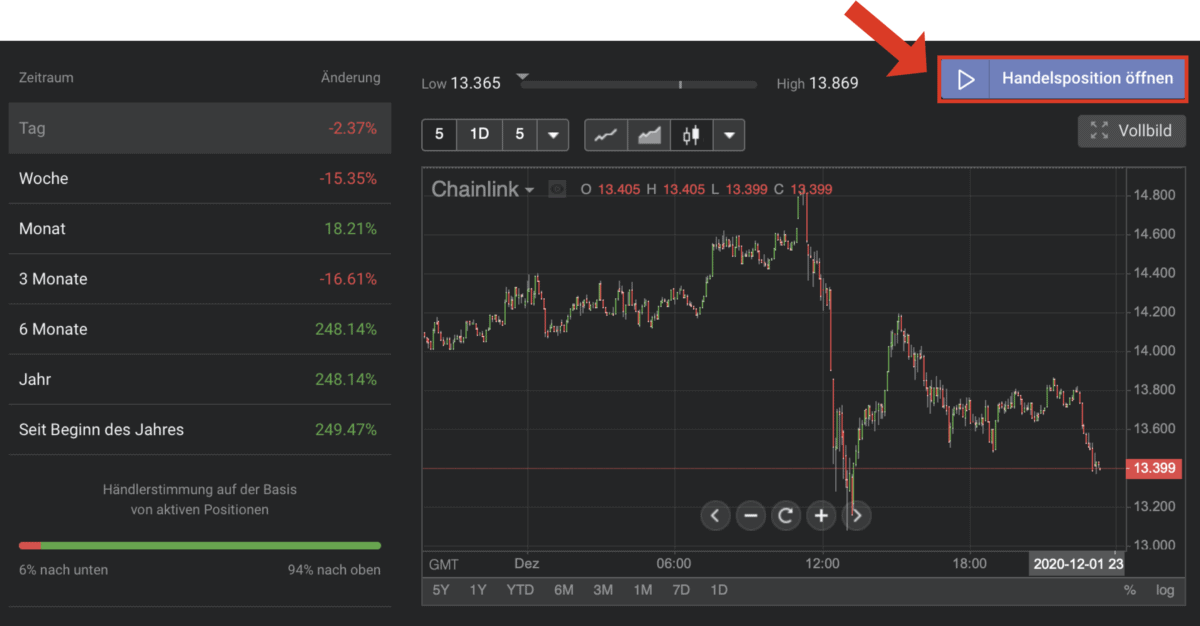This screenshot has height=626, width=1200.
Task: Select the Woche row
Action: [200, 178]
